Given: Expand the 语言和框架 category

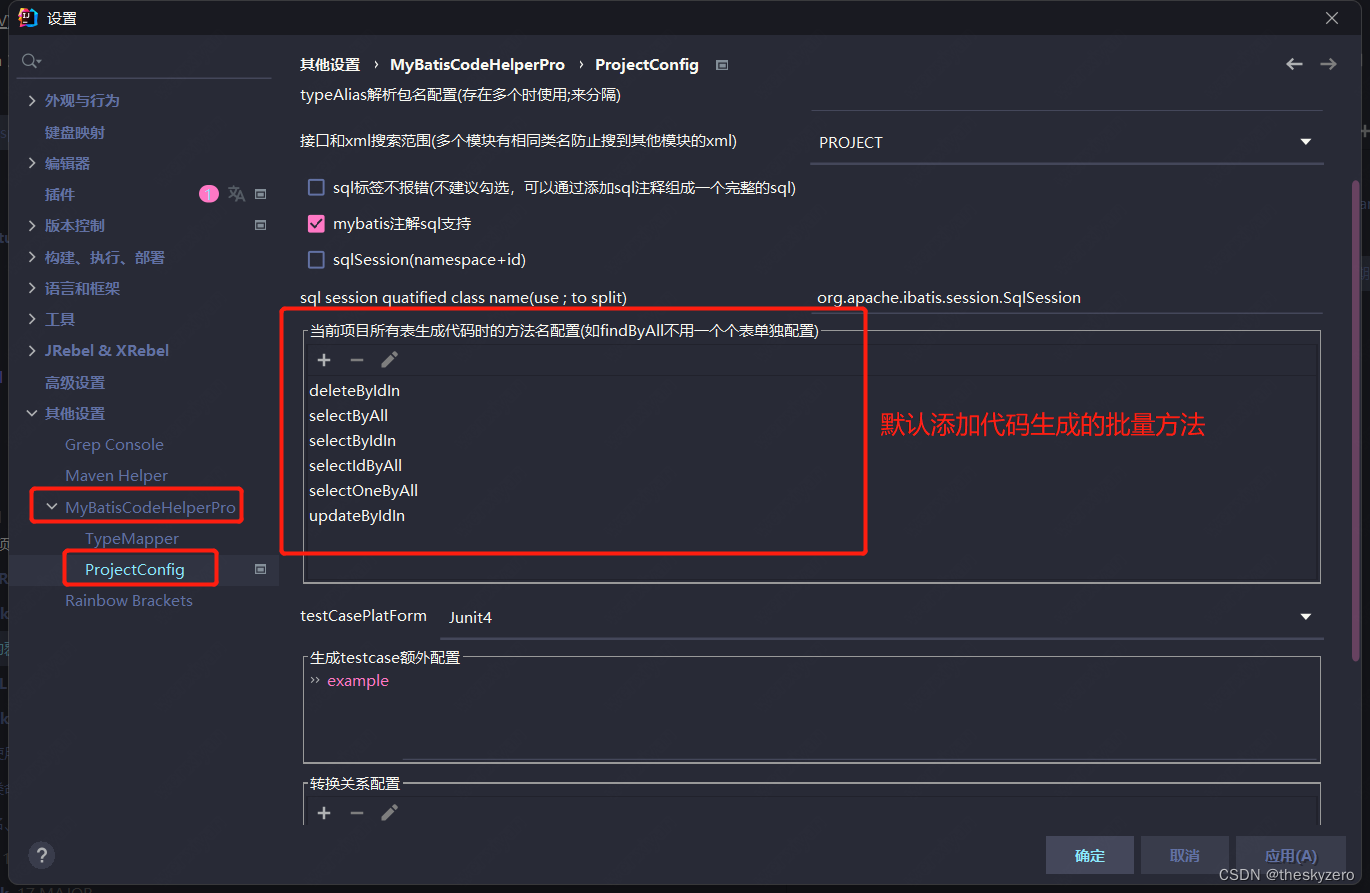Looking at the screenshot, I should [32, 288].
